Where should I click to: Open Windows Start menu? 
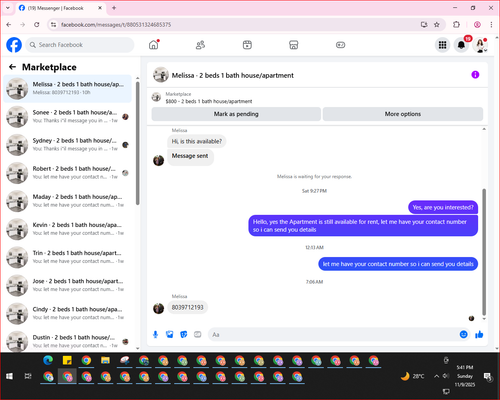pyautogui.click(x=9, y=376)
